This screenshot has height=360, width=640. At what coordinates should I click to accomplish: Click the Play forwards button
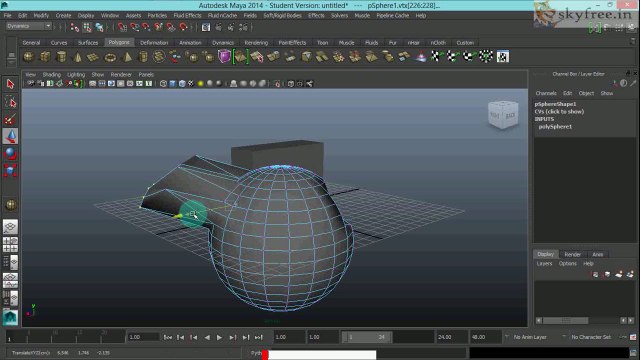[219, 338]
